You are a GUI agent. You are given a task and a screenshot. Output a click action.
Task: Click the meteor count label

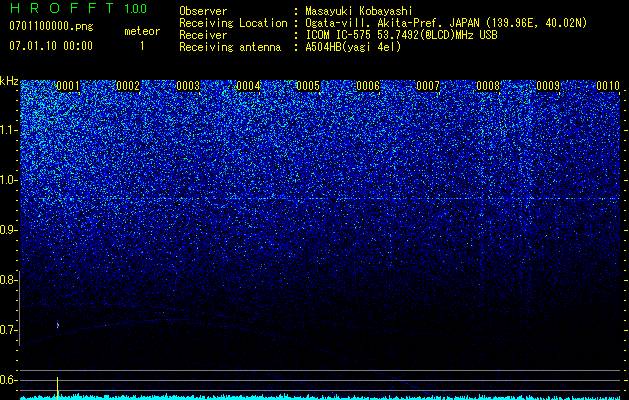[142, 31]
